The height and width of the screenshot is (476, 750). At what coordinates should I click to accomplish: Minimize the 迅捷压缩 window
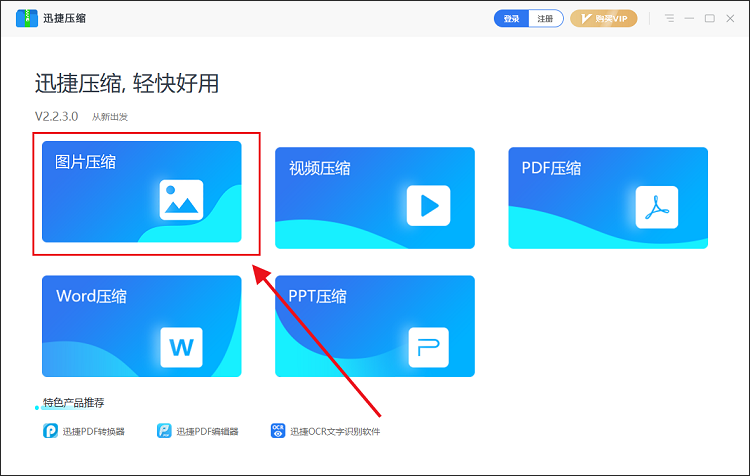coord(689,18)
